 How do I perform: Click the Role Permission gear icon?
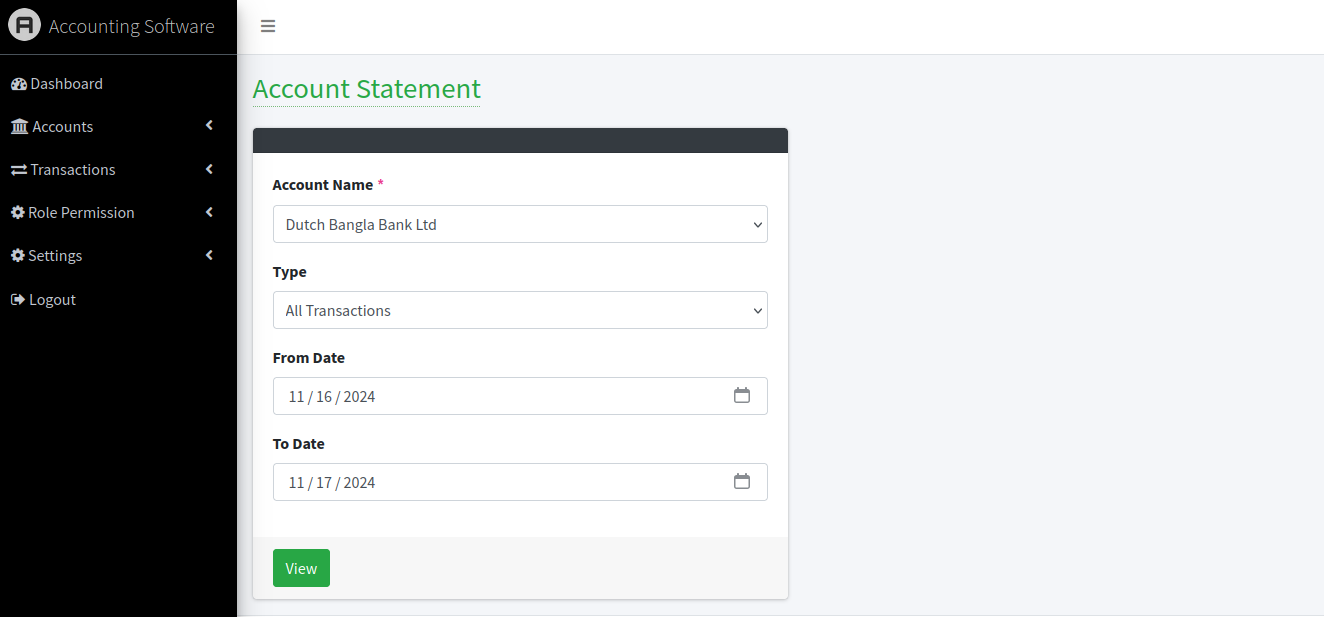pyautogui.click(x=18, y=213)
